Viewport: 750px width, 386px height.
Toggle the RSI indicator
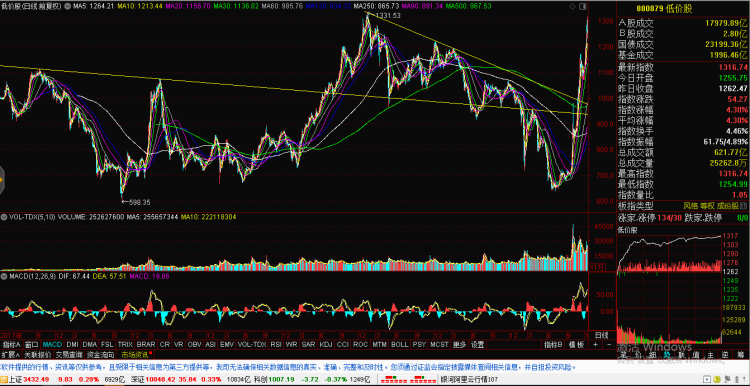tap(276, 344)
